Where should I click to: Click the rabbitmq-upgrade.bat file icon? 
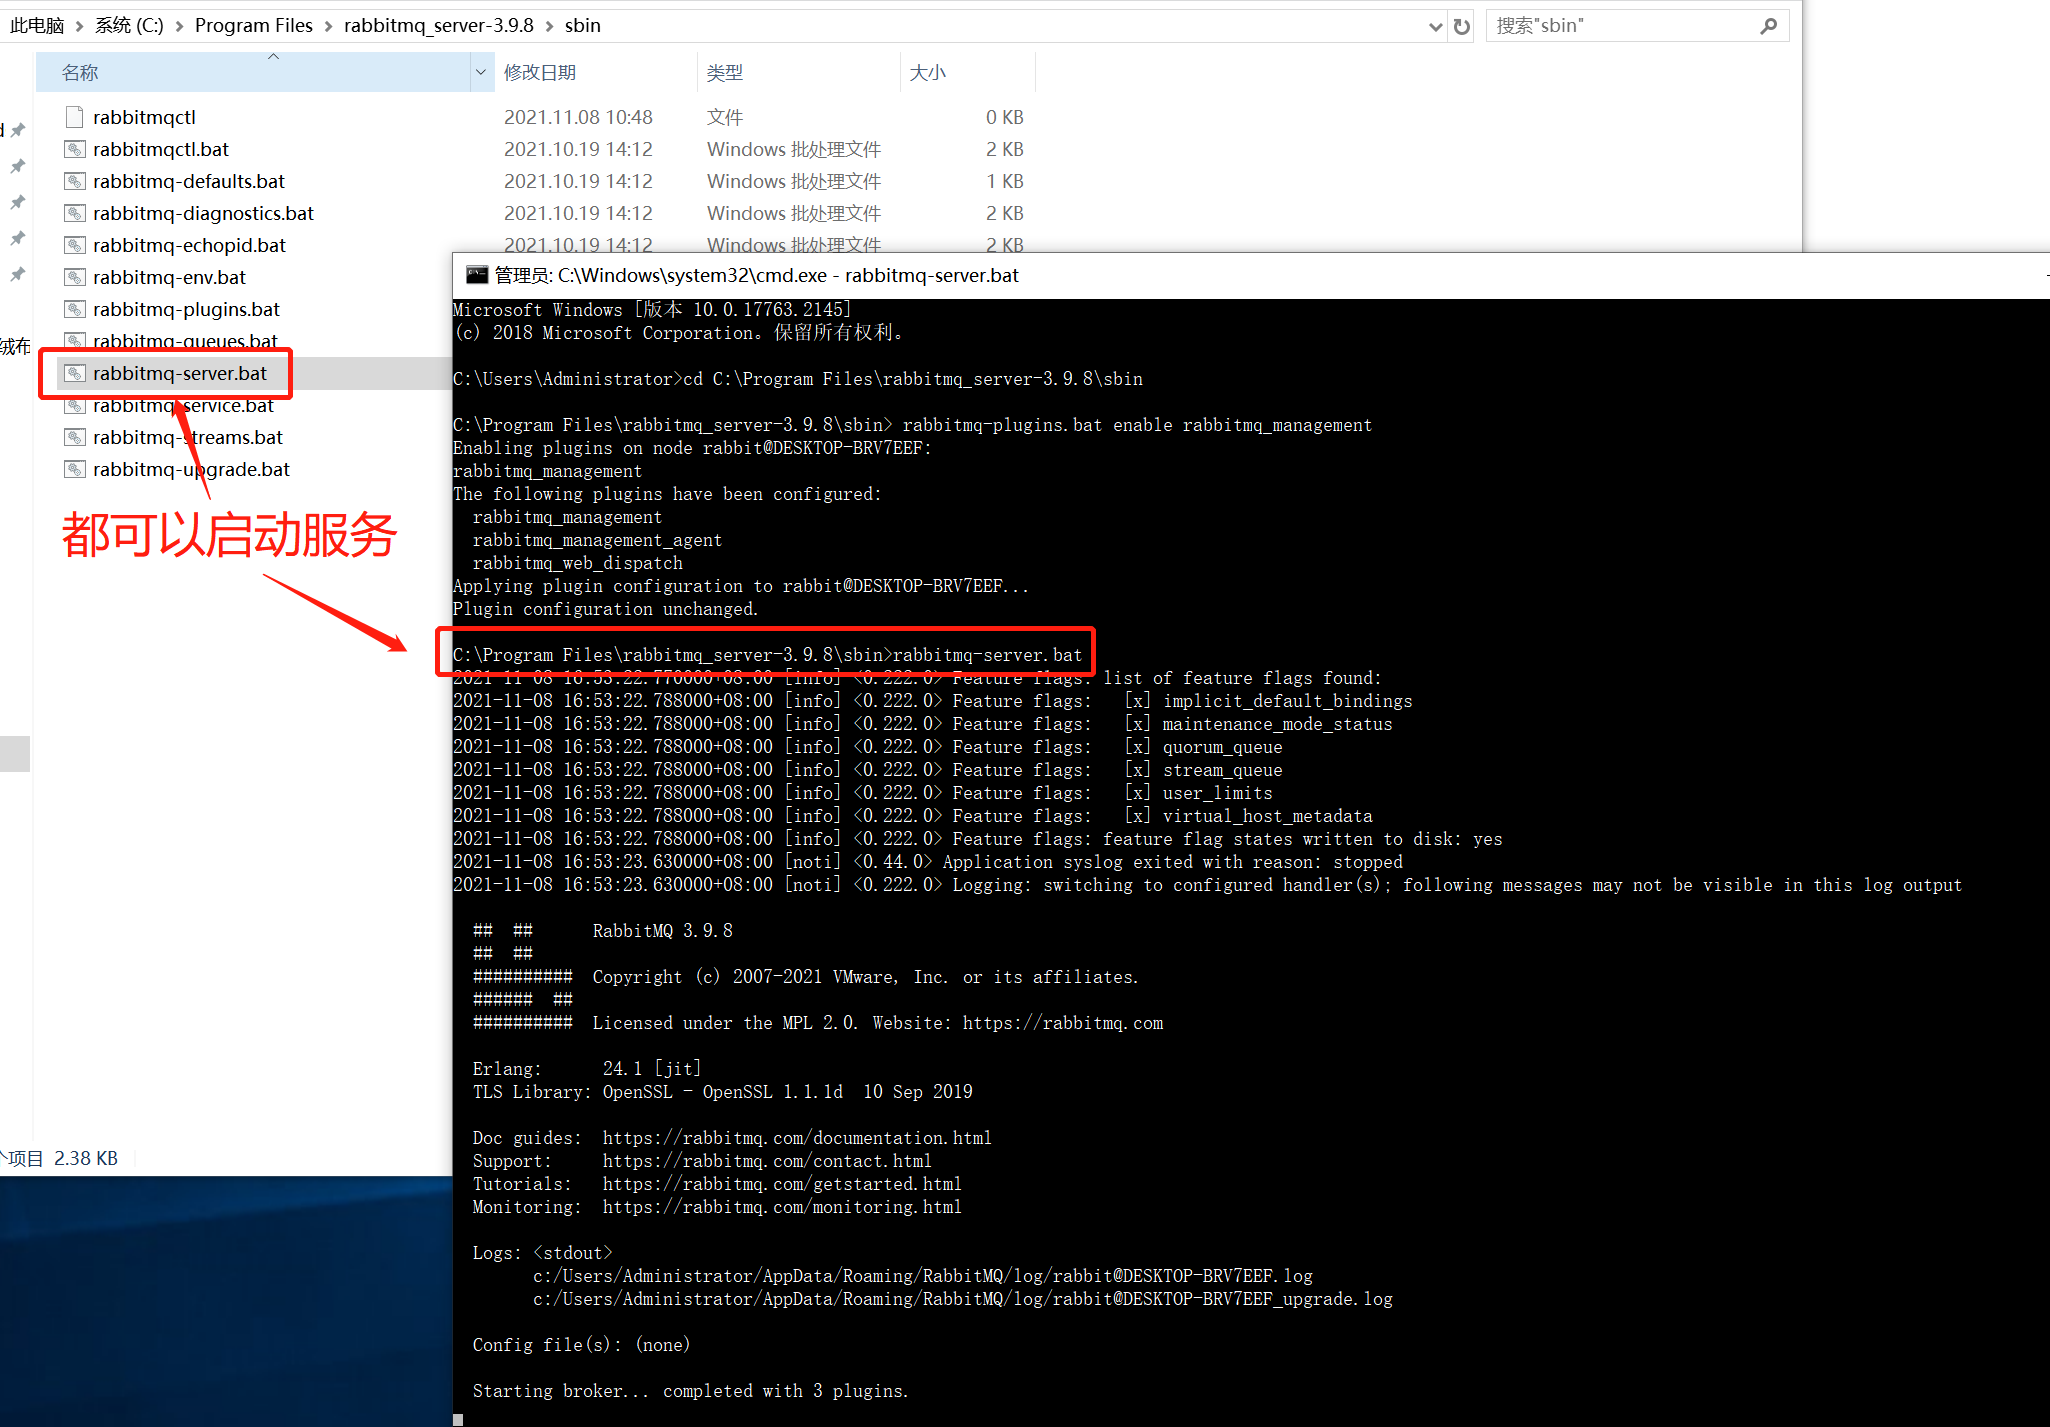pyautogui.click(x=75, y=469)
